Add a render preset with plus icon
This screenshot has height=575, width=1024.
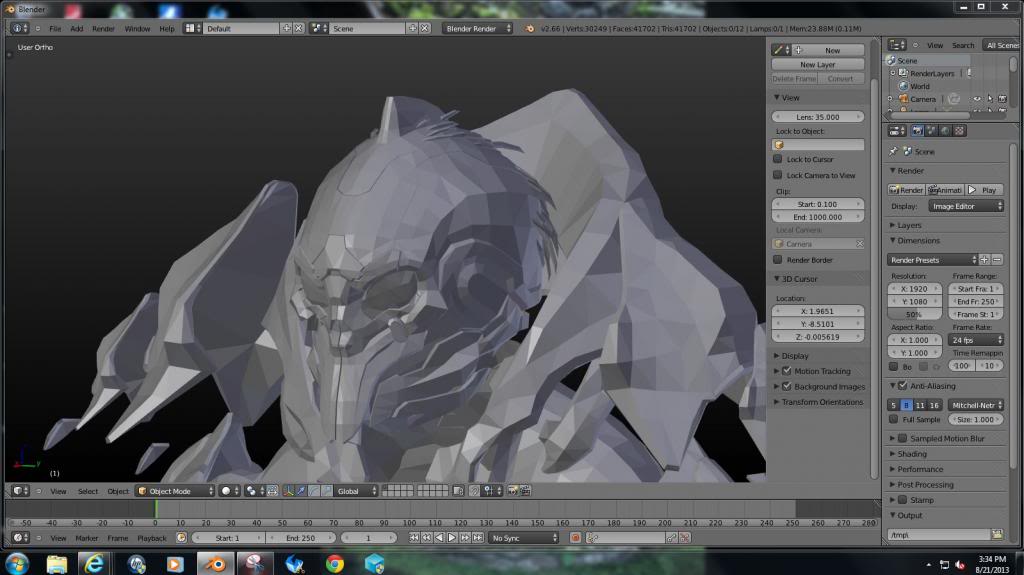point(984,260)
